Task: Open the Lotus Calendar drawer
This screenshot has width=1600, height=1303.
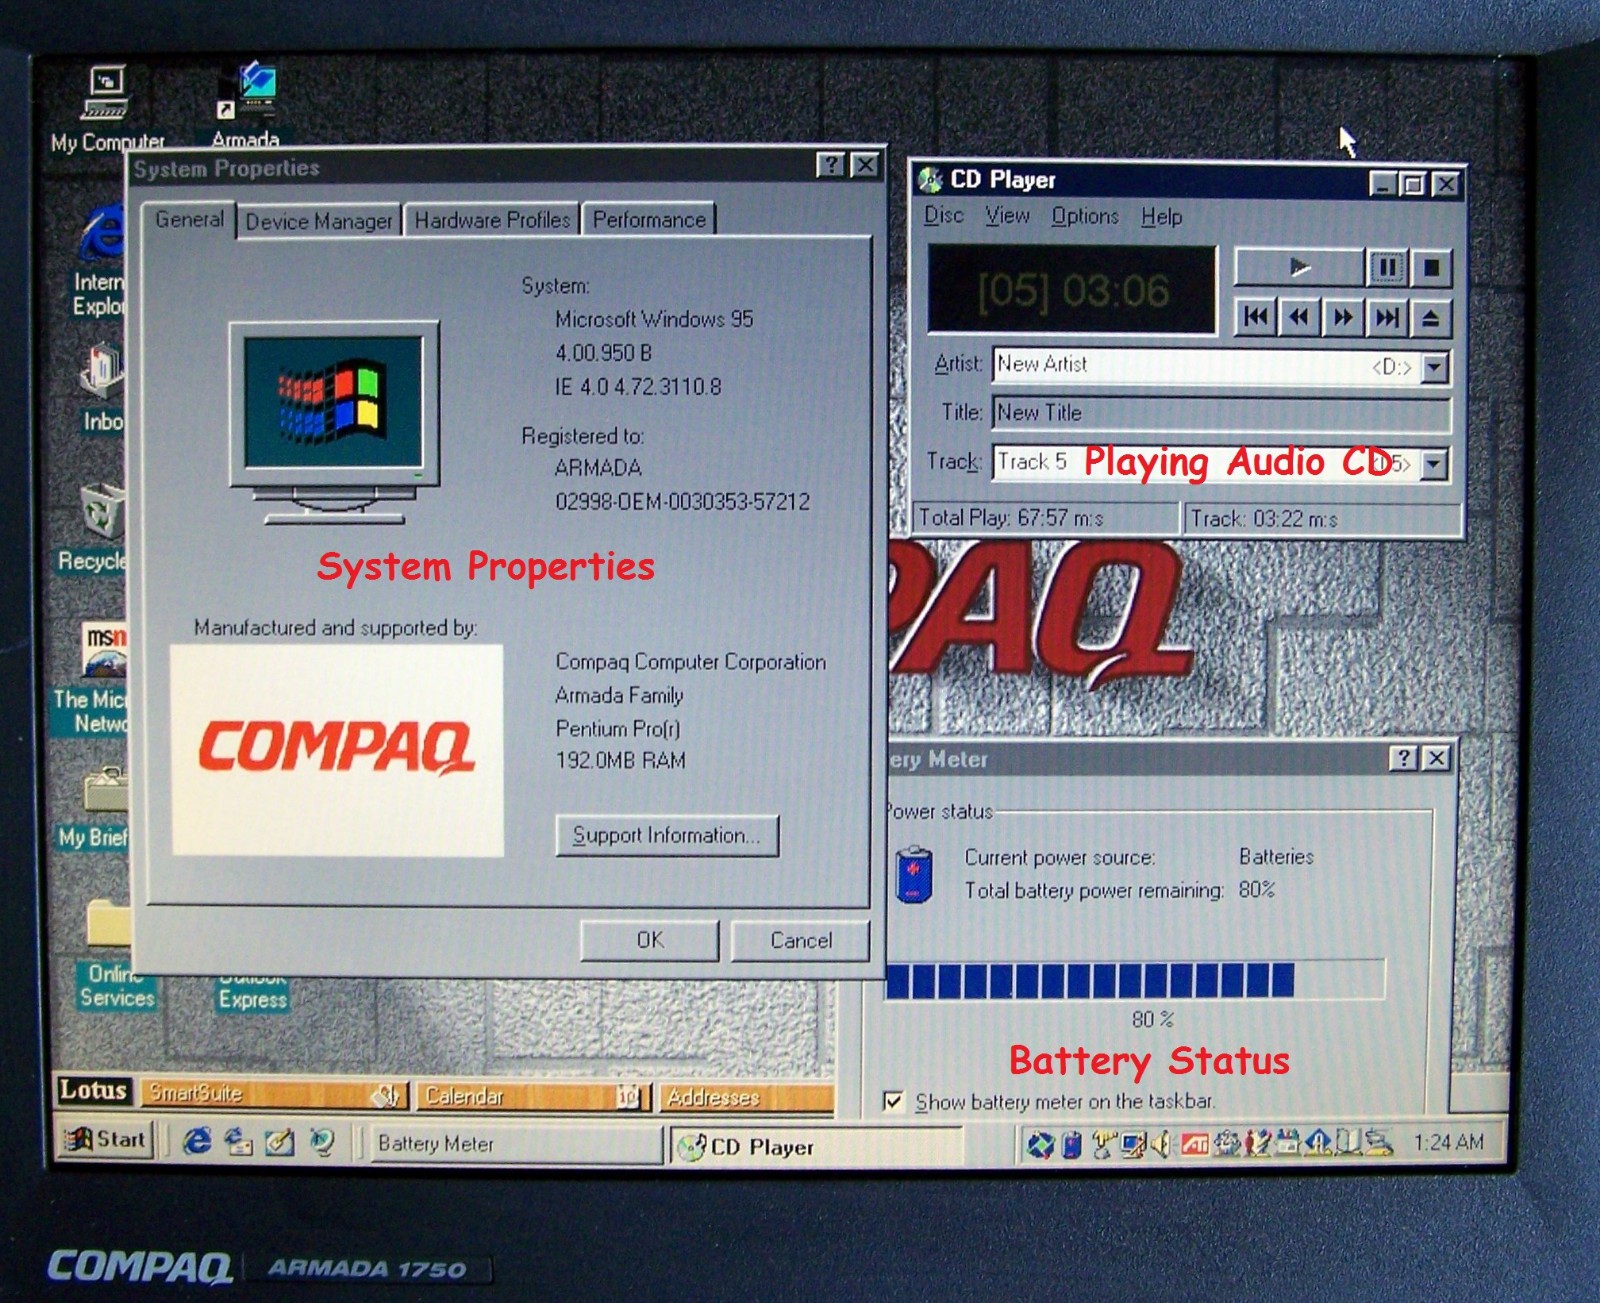Action: click(533, 1097)
